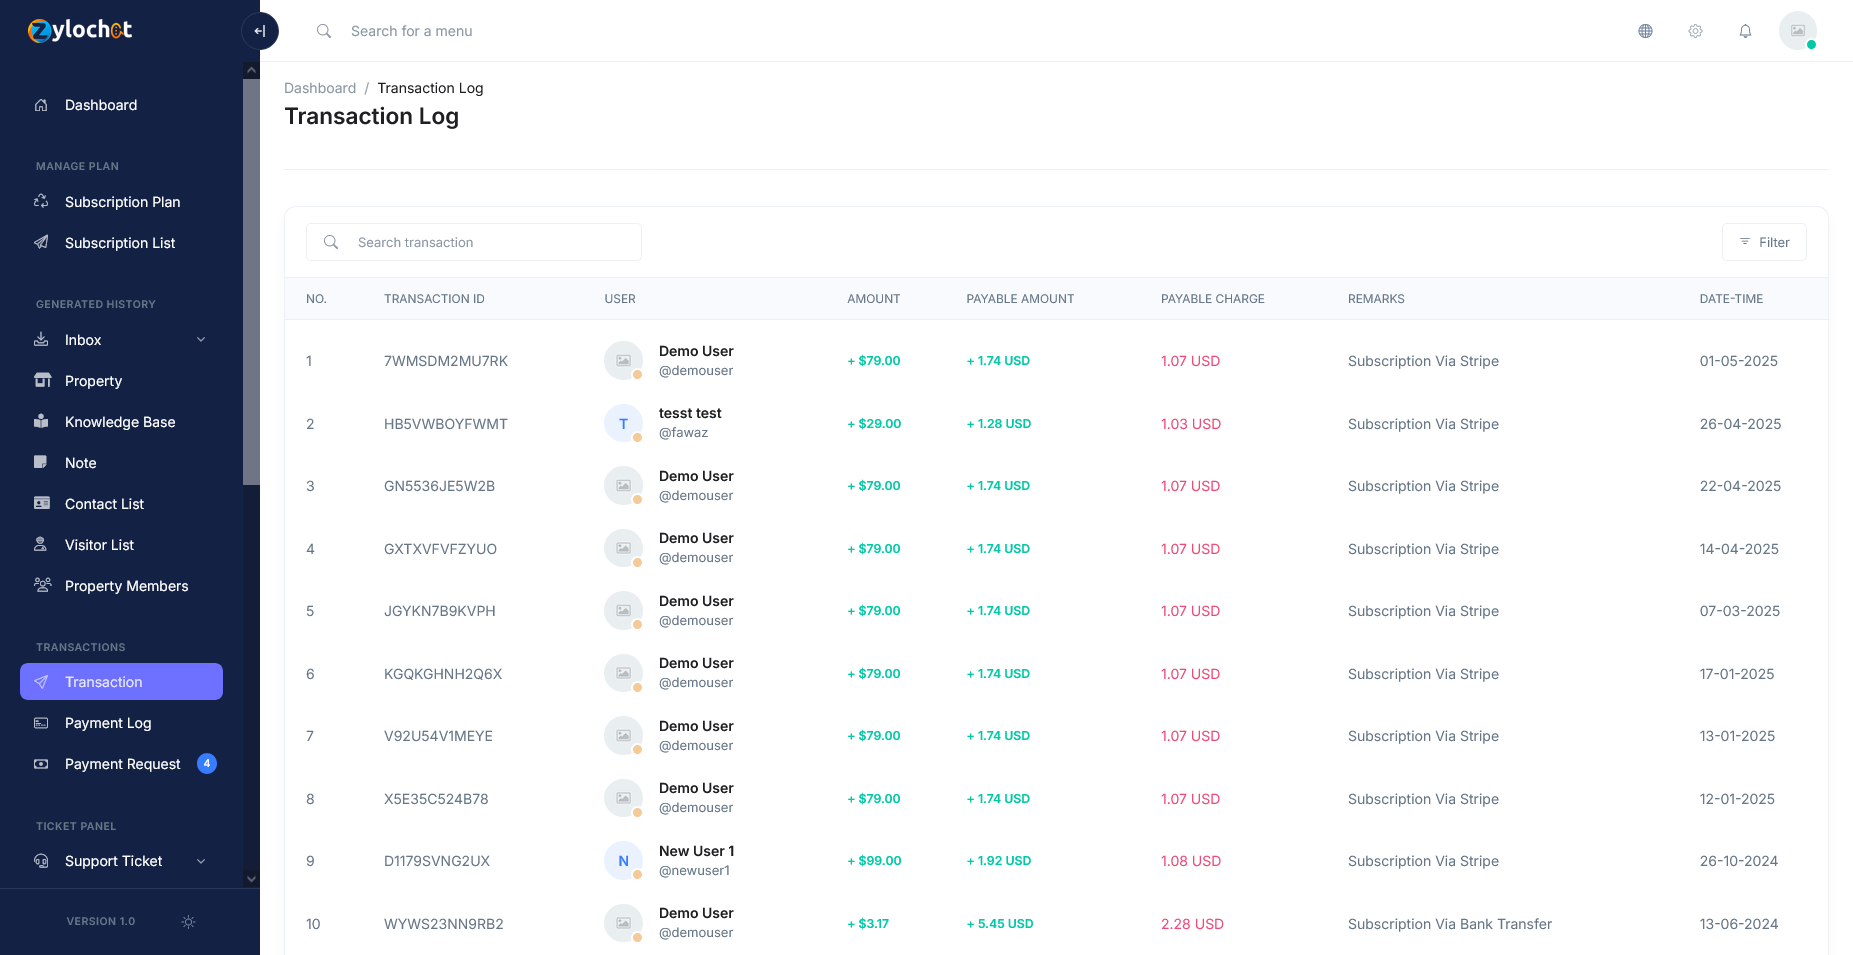Click the Knowledge Base icon in the sidebar
The height and width of the screenshot is (955, 1853).
pyautogui.click(x=41, y=422)
